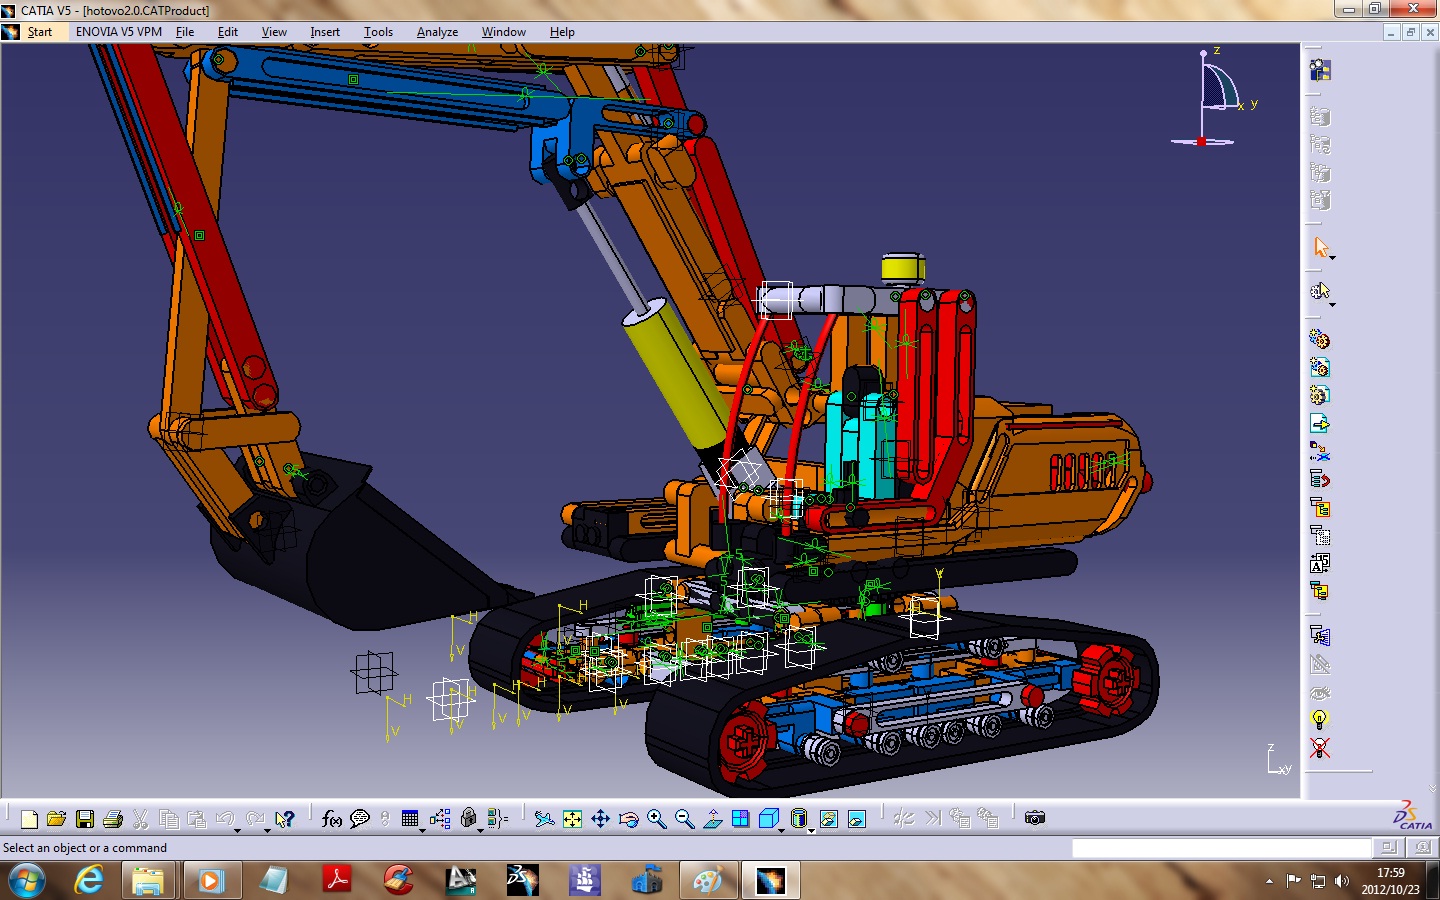
Task: Open the Window menu
Action: 504,32
